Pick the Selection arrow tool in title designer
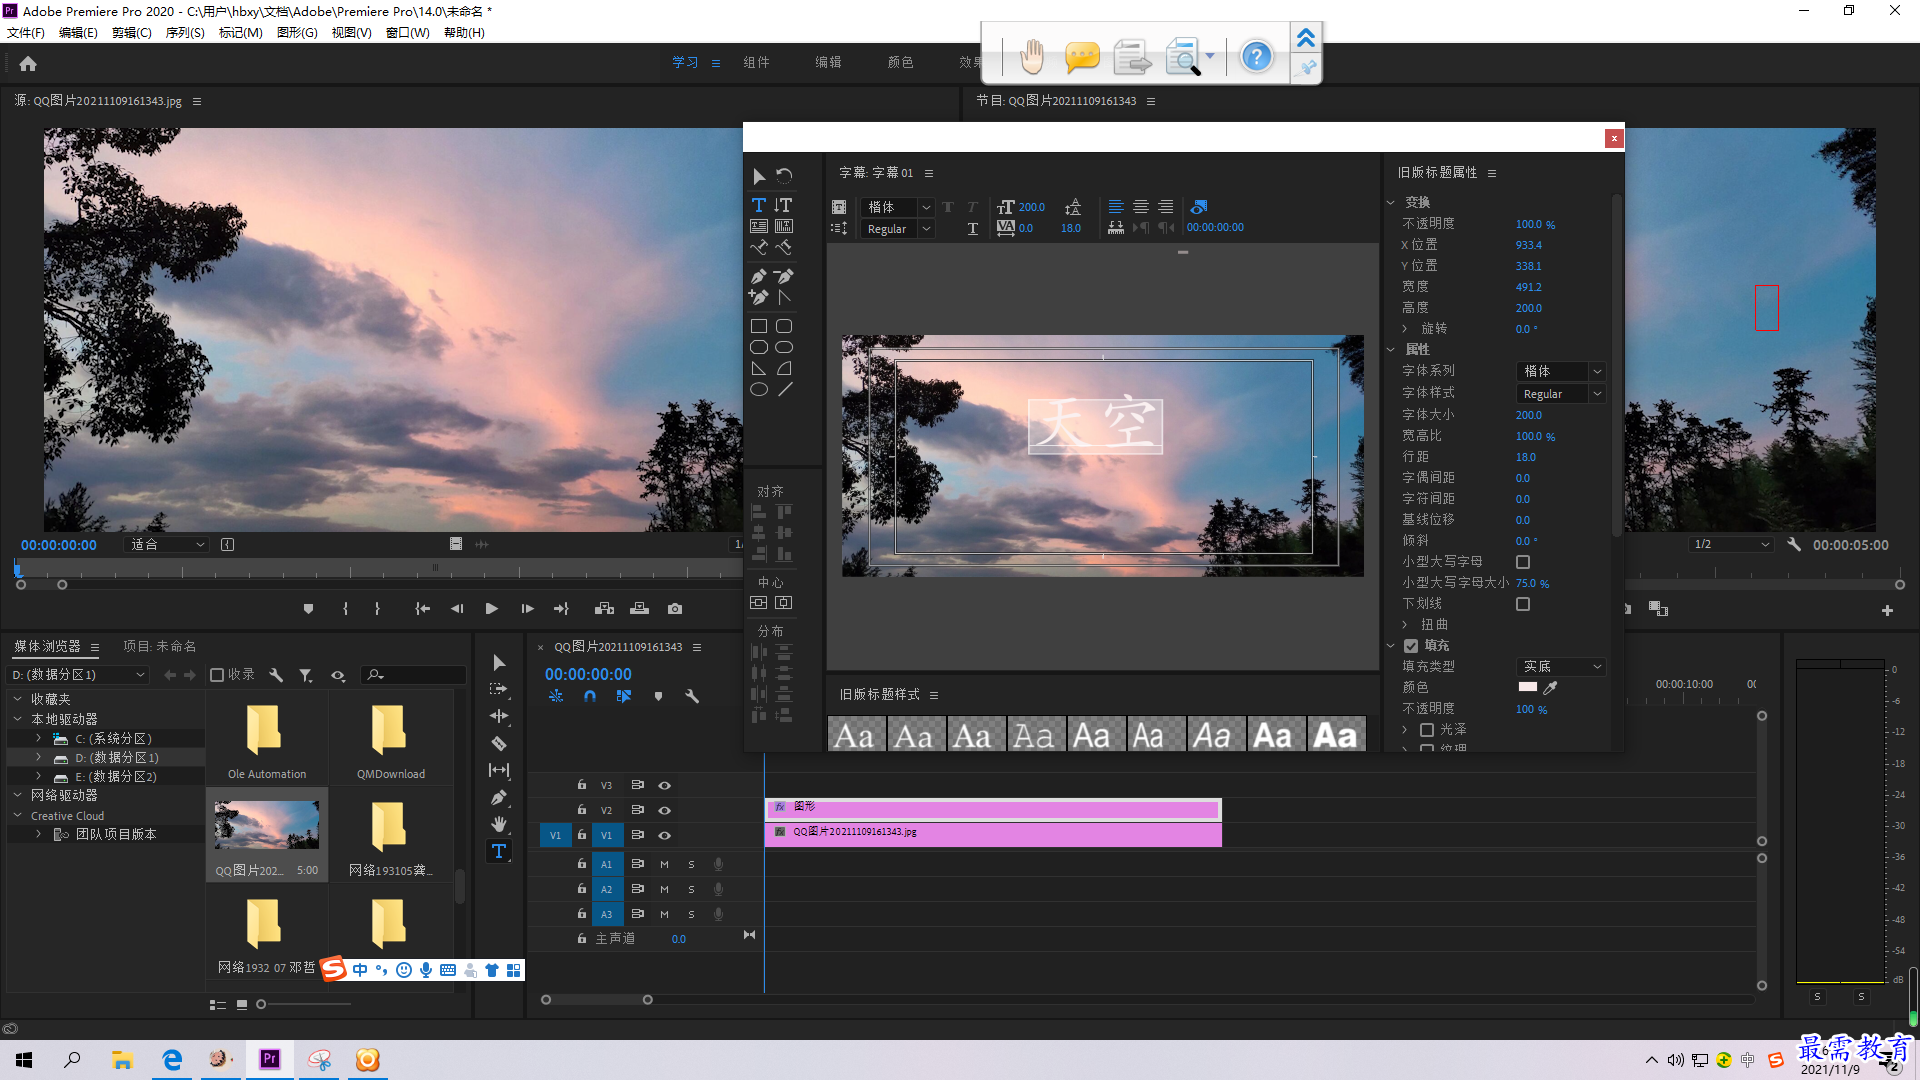 [759, 176]
